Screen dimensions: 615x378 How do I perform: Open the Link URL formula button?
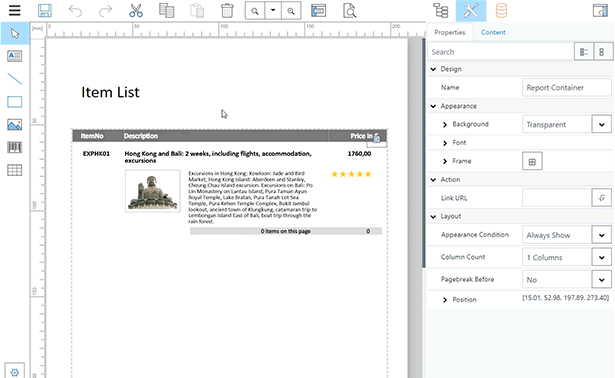point(602,198)
